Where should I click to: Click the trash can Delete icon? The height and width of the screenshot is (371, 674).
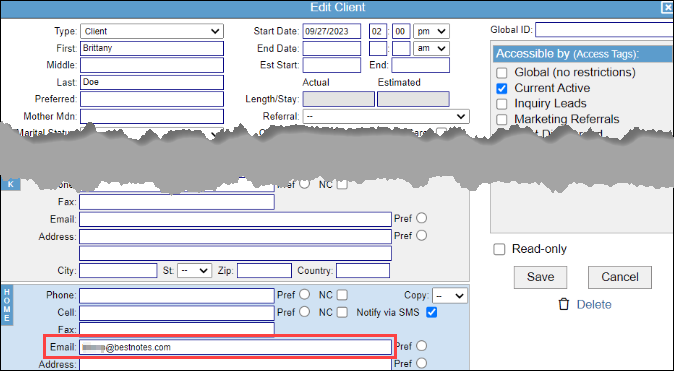(564, 304)
